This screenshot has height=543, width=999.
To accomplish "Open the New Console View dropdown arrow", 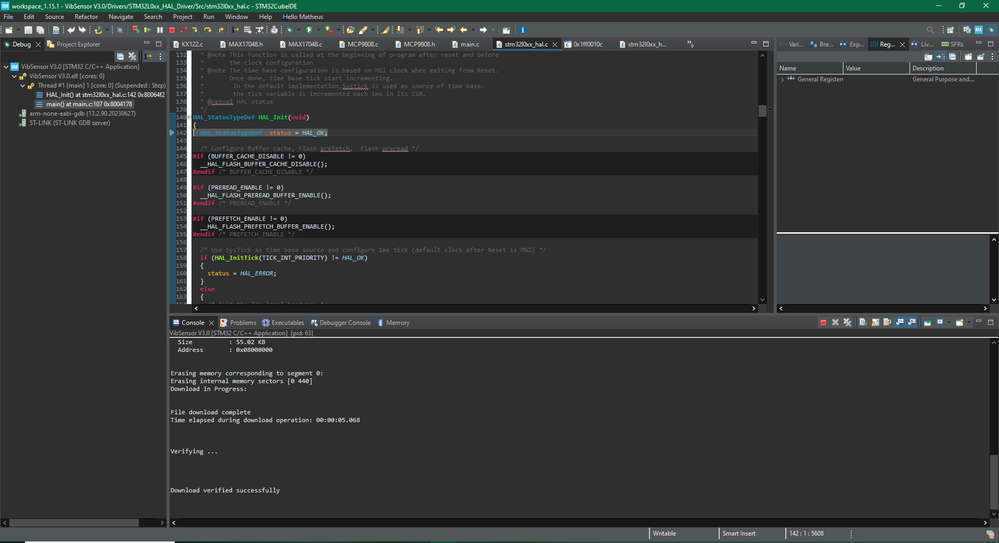I will tap(969, 322).
